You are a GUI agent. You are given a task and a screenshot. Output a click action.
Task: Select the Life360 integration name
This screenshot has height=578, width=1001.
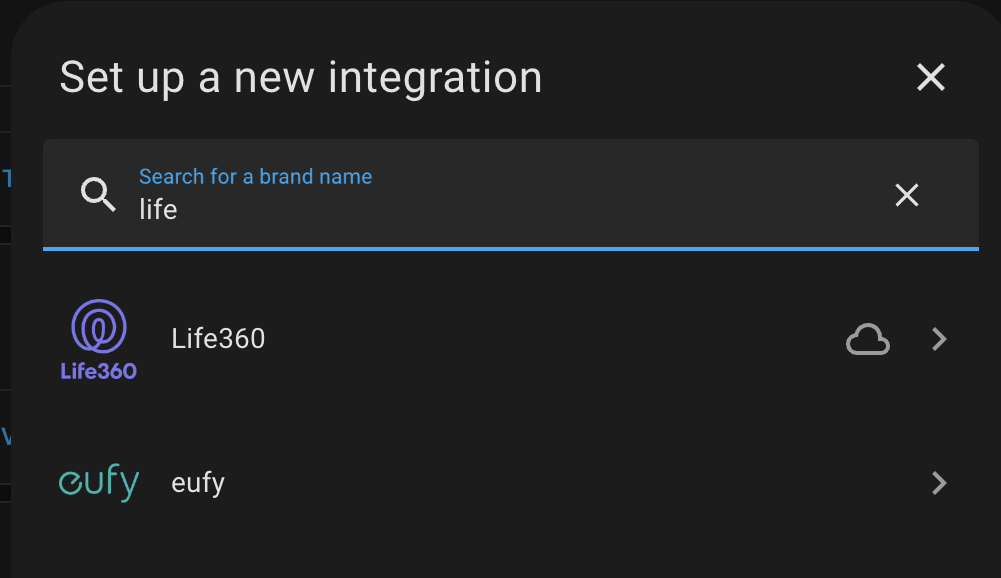[218, 339]
